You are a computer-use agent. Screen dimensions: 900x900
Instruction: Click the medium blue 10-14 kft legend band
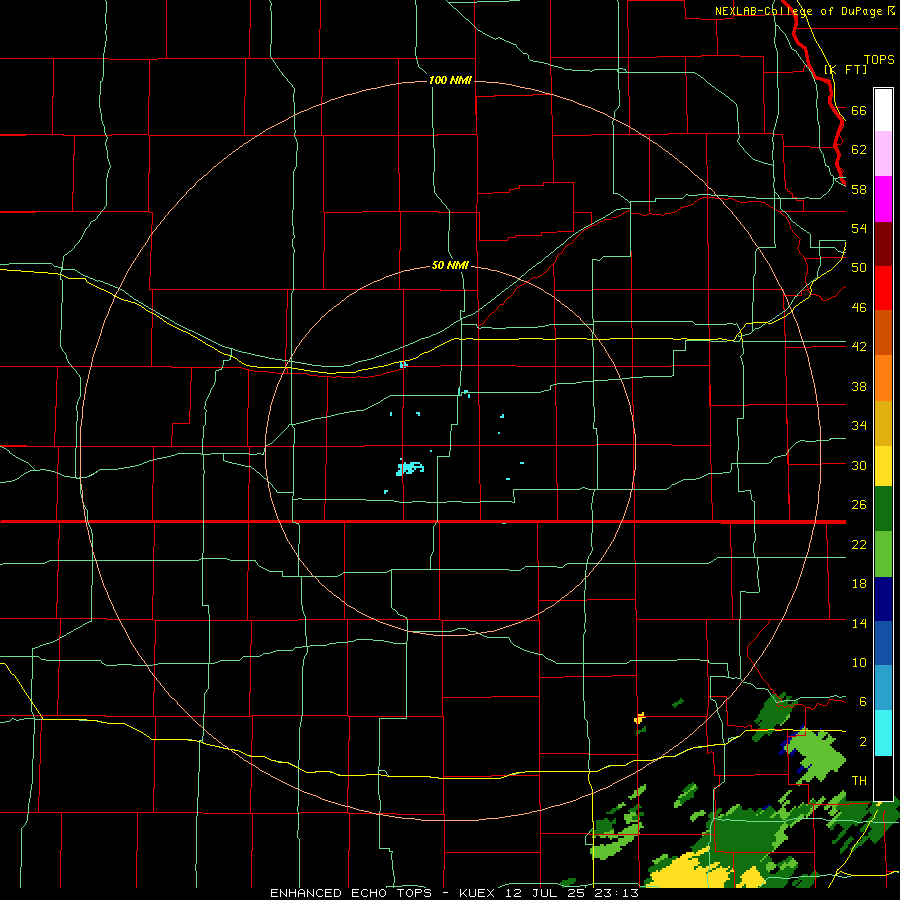pos(883,643)
